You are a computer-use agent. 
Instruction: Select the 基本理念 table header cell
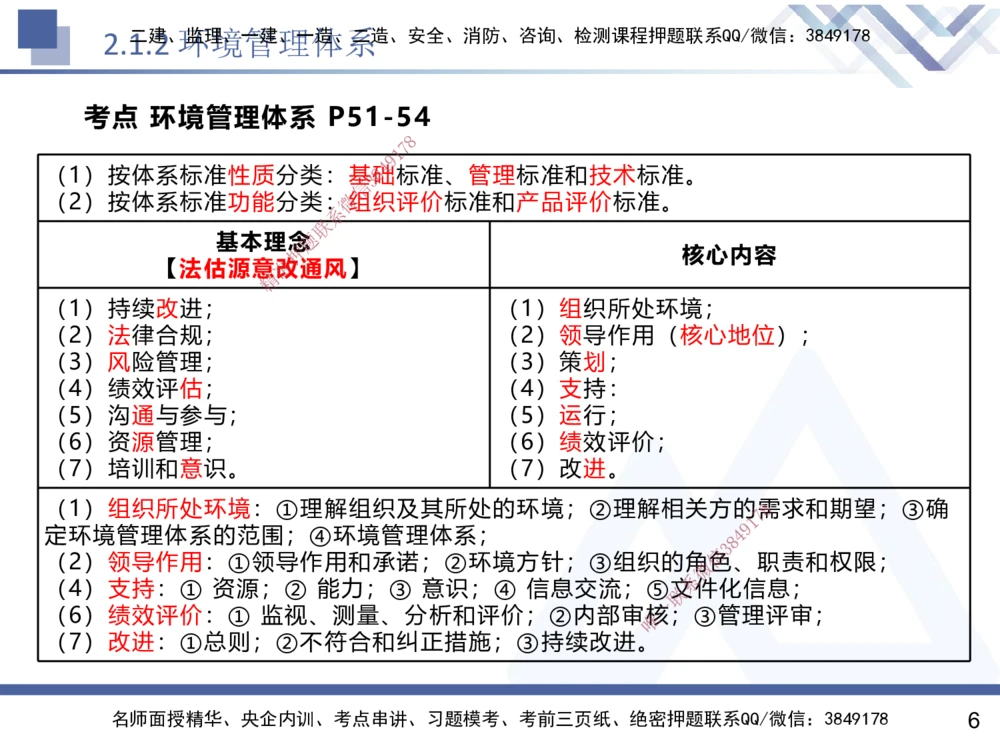pos(264,256)
